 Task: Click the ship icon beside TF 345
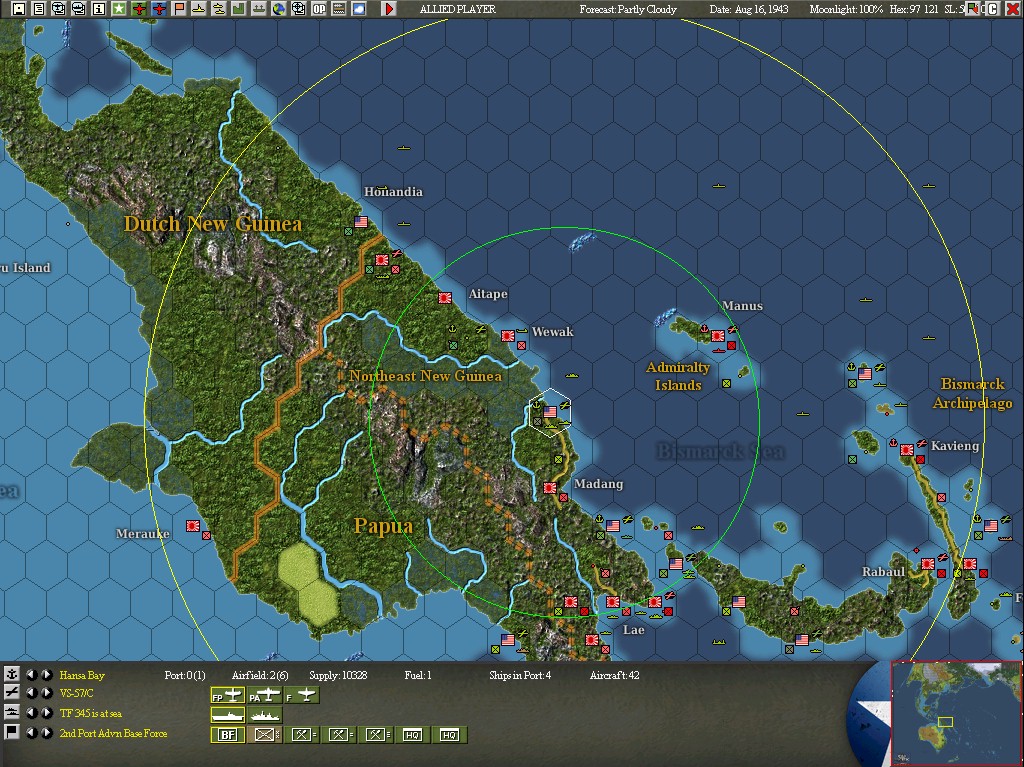pyautogui.click(x=12, y=712)
